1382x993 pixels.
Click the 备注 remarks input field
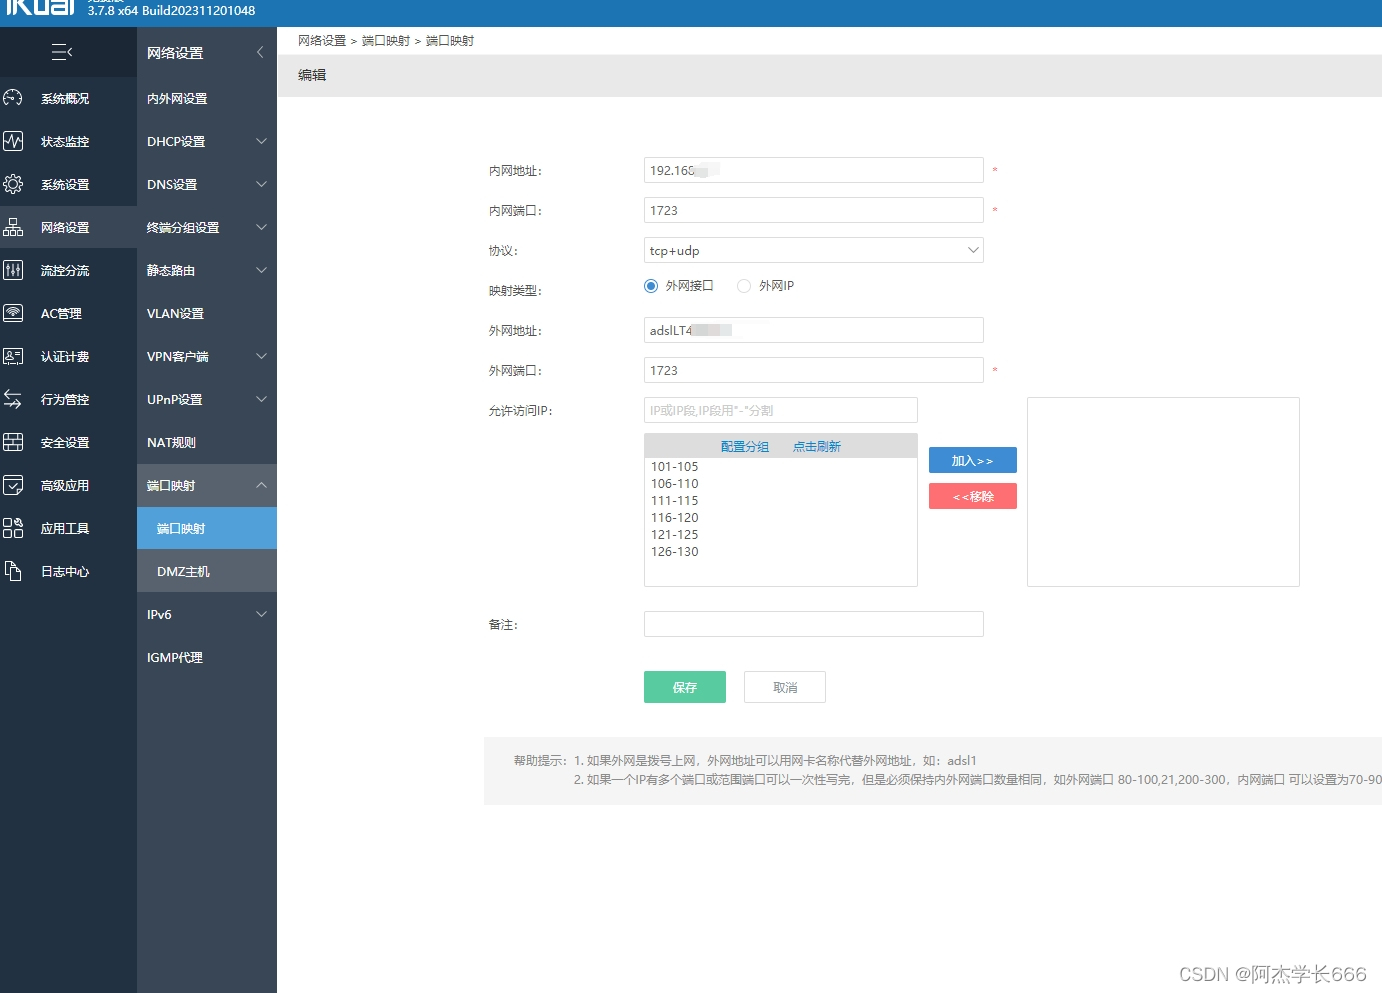(x=813, y=624)
